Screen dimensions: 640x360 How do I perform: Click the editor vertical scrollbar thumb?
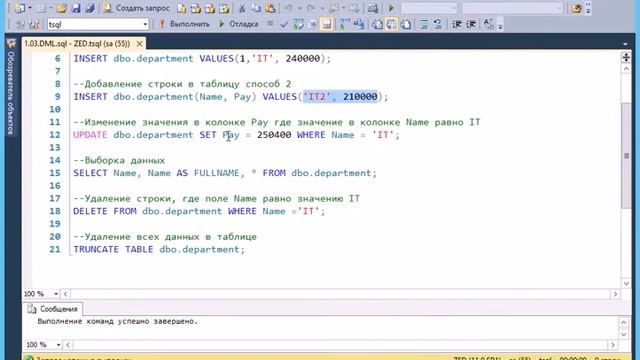point(626,155)
